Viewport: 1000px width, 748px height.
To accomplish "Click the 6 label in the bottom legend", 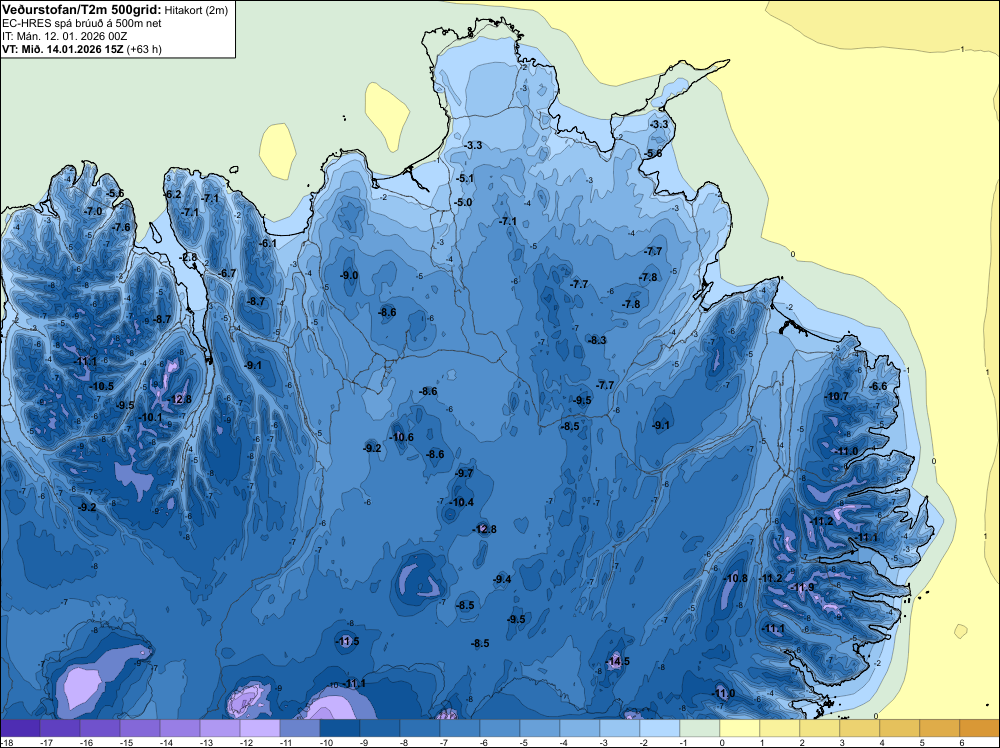I will (960, 743).
